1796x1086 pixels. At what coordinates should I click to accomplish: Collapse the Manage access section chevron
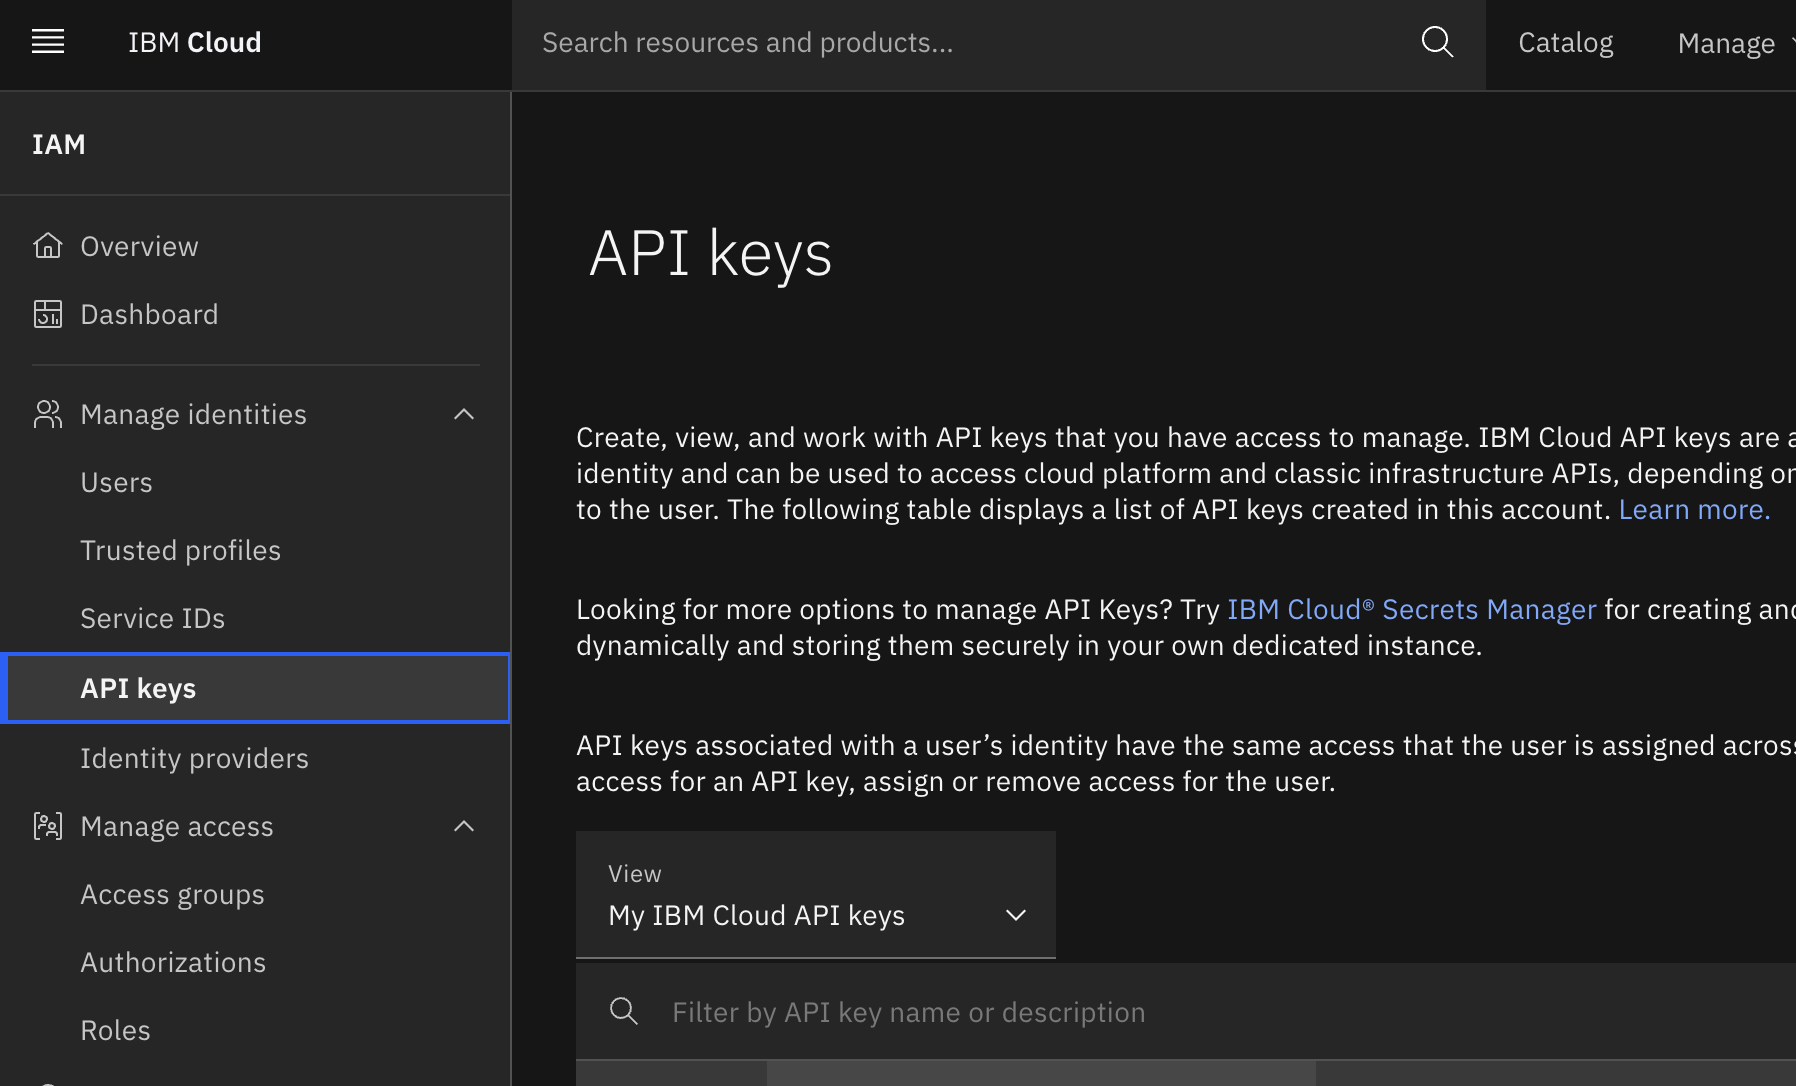[464, 826]
